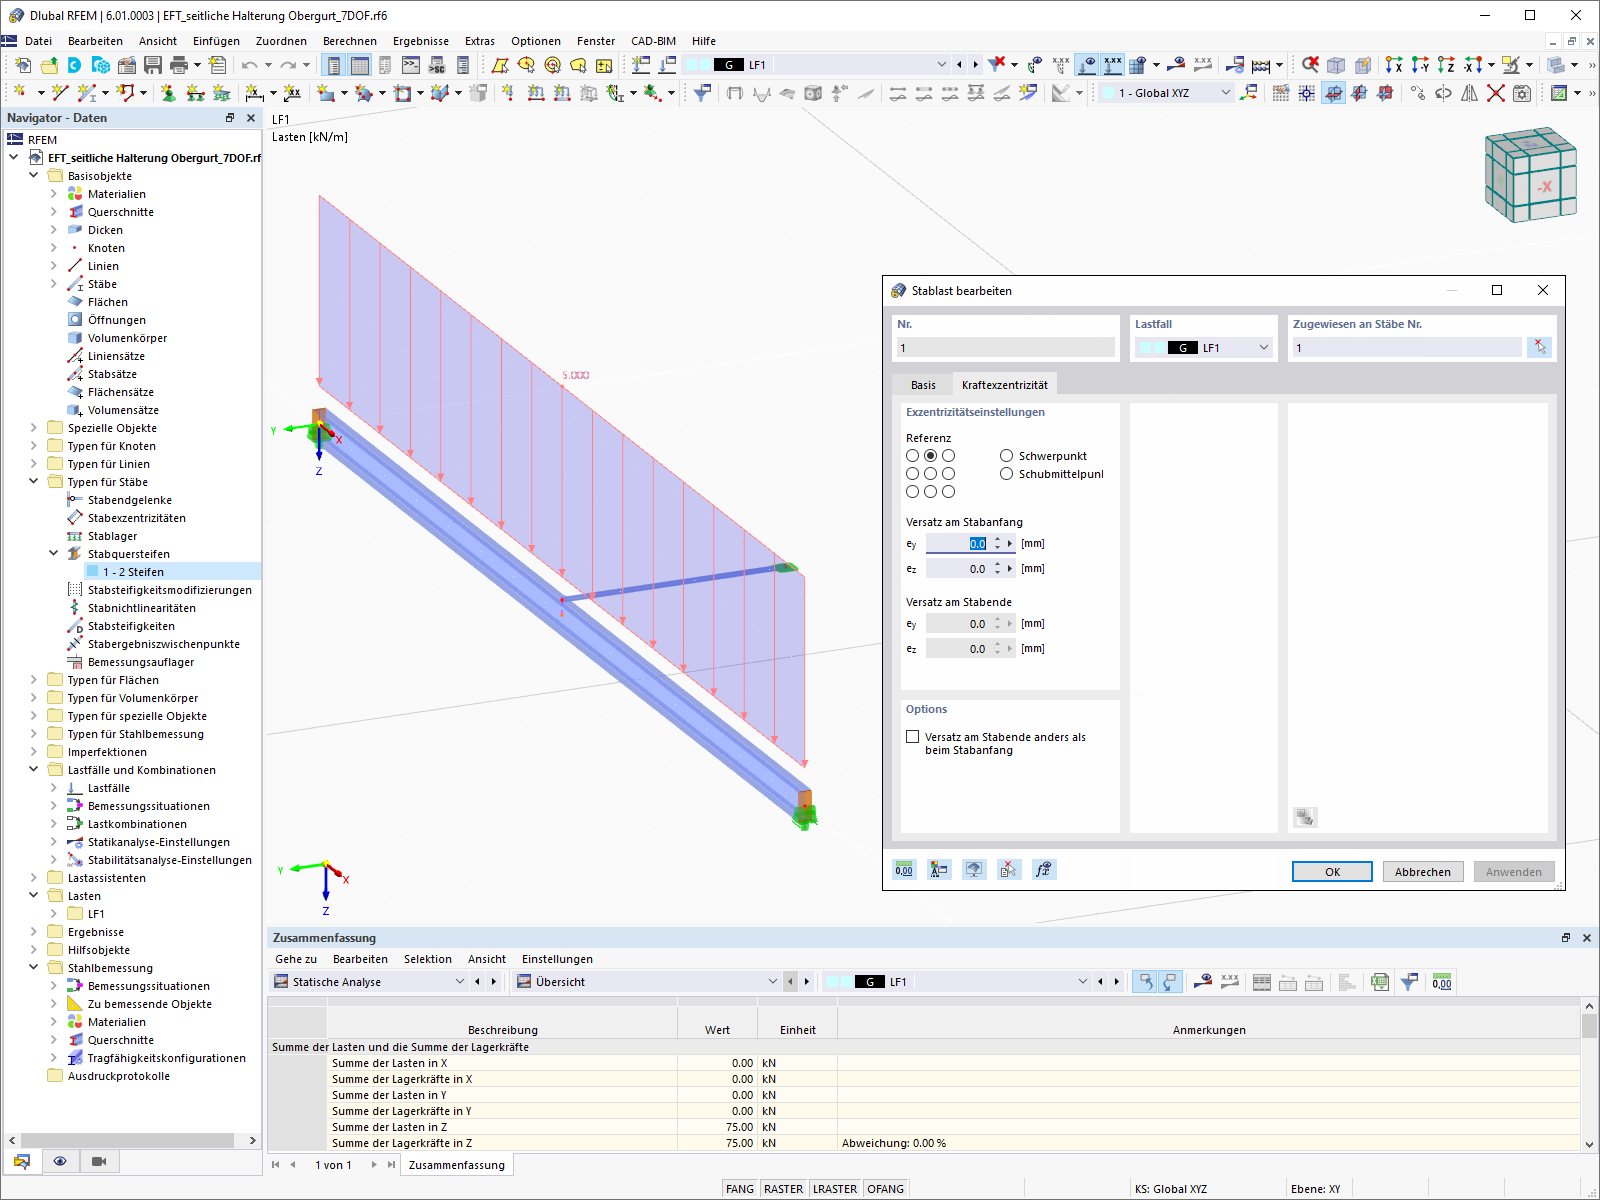Screen dimensions: 1600x1200
Task: Open the Datei menu
Action: tap(39, 41)
